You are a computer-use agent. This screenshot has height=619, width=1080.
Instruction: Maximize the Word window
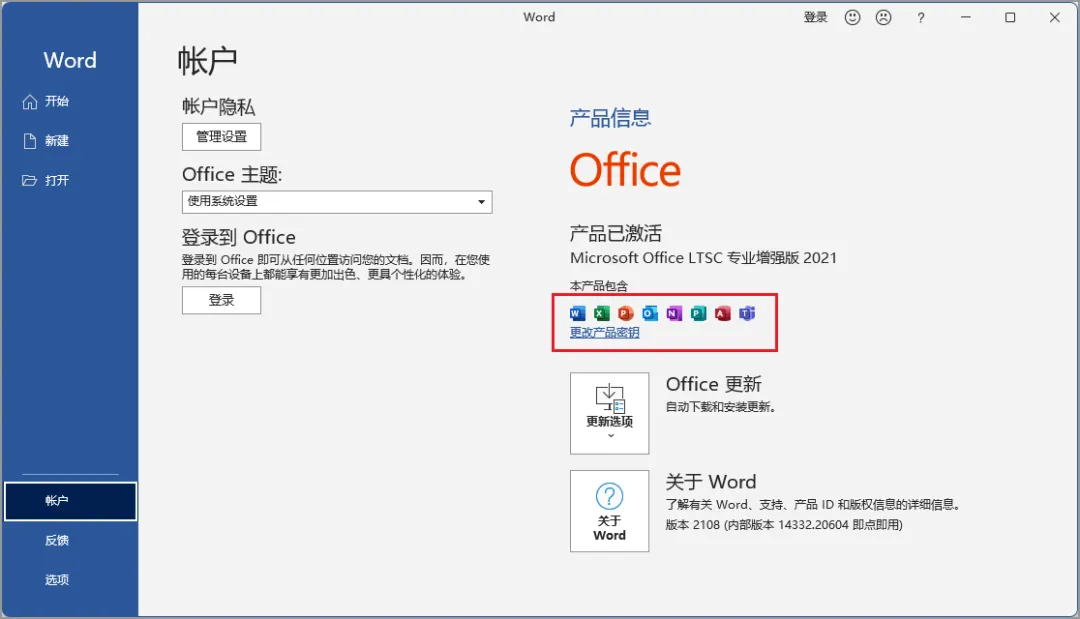pos(1010,17)
